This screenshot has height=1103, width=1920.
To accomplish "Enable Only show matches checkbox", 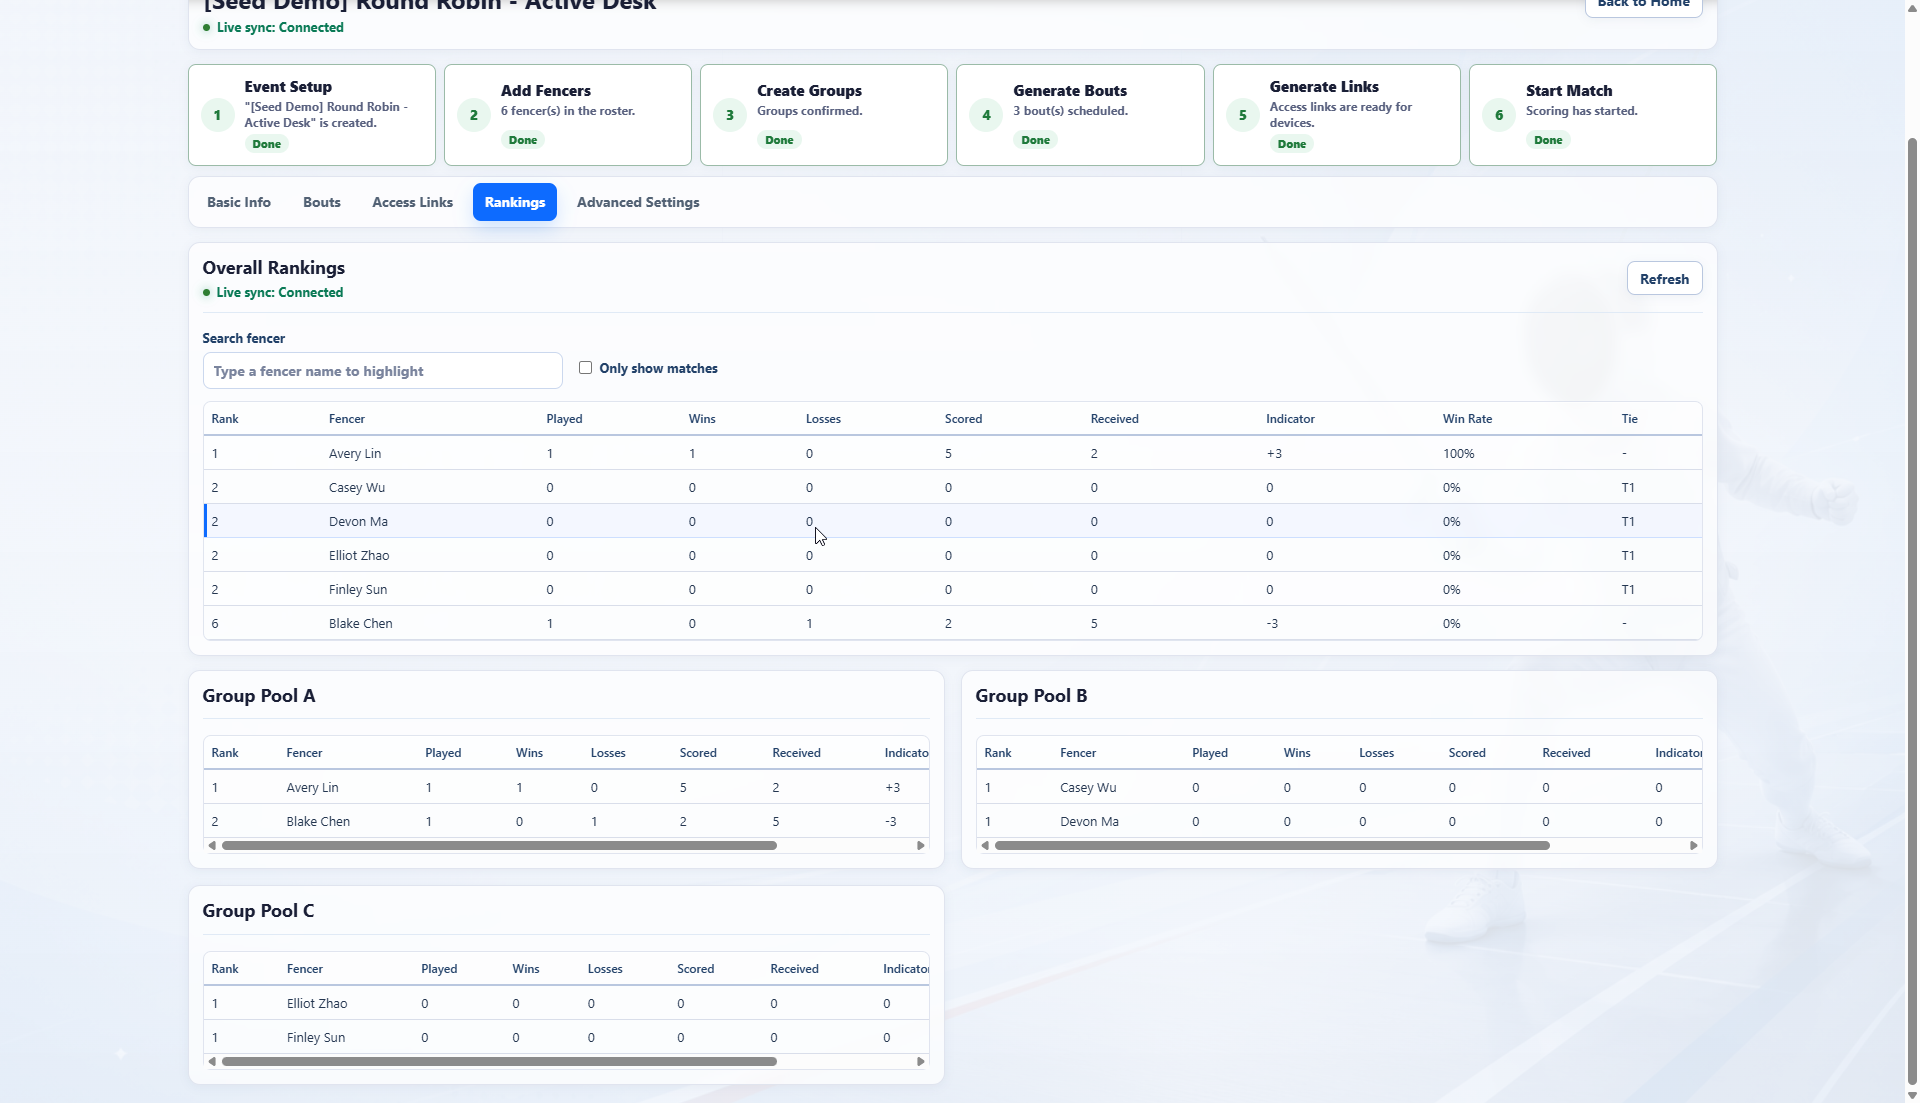I will [x=586, y=368].
